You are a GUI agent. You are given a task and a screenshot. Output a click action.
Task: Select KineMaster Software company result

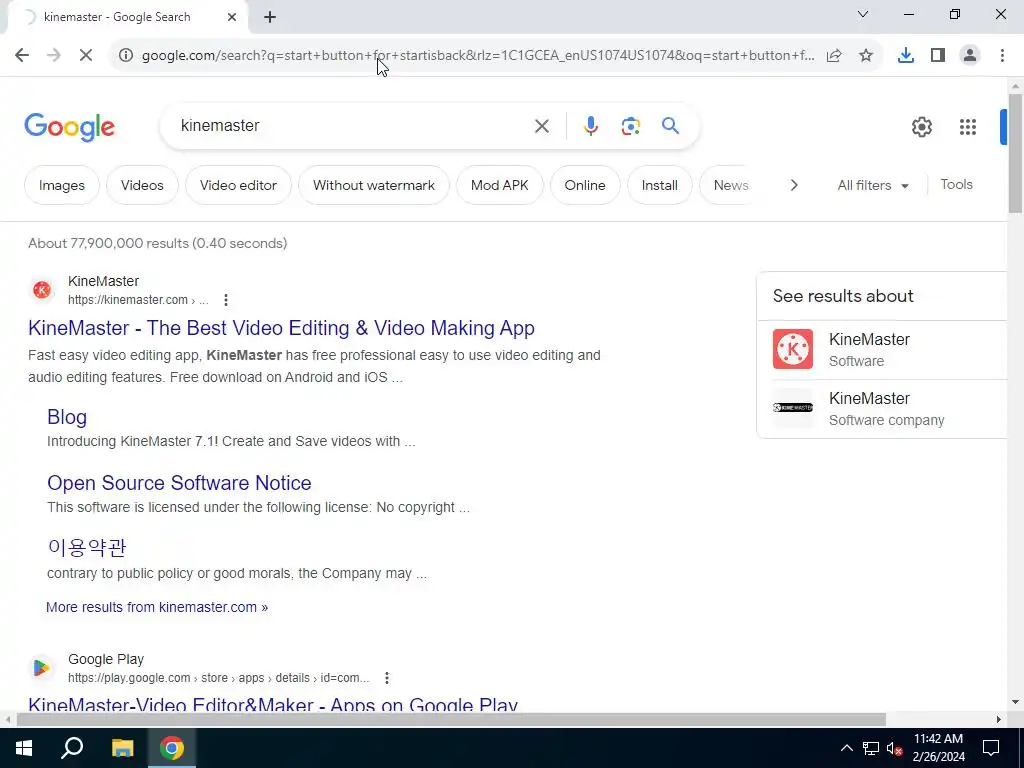coord(882,409)
